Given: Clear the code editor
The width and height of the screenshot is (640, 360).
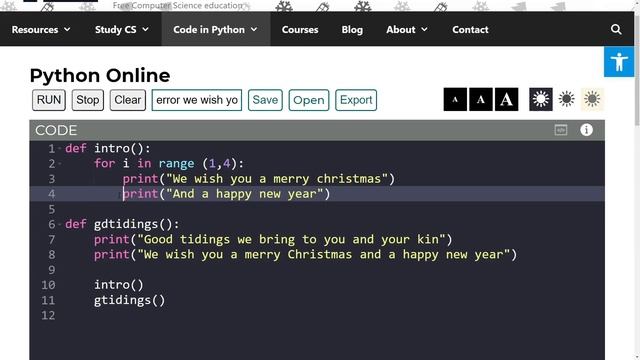Looking at the screenshot, I should click(x=127, y=100).
